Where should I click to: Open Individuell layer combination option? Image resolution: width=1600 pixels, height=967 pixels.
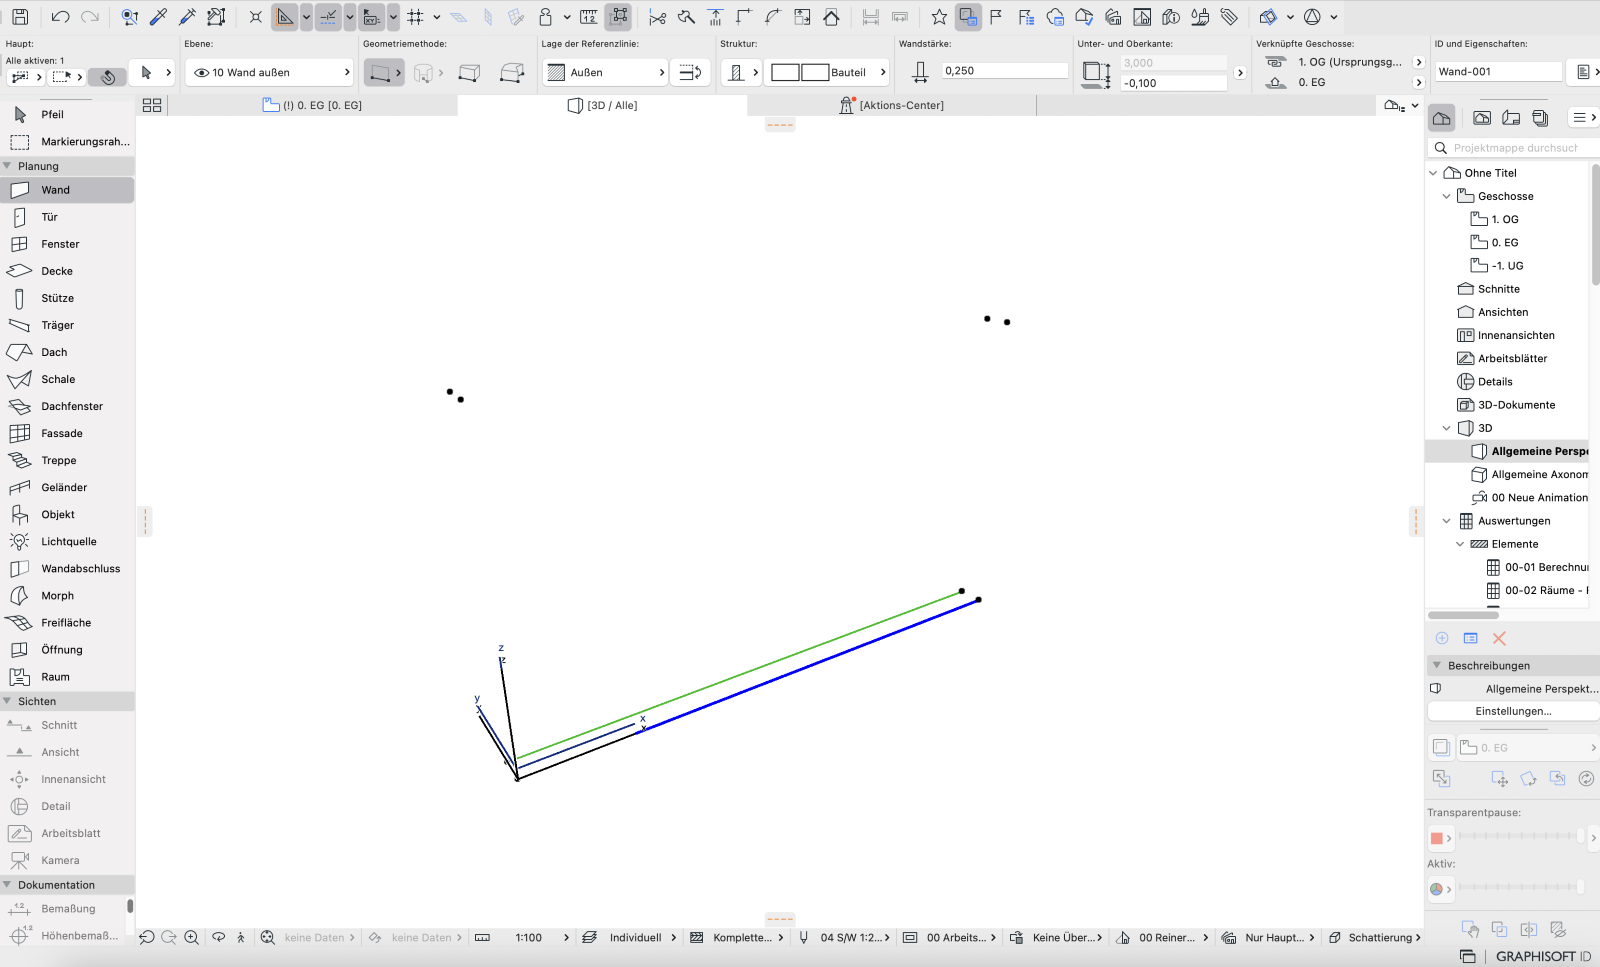point(629,938)
